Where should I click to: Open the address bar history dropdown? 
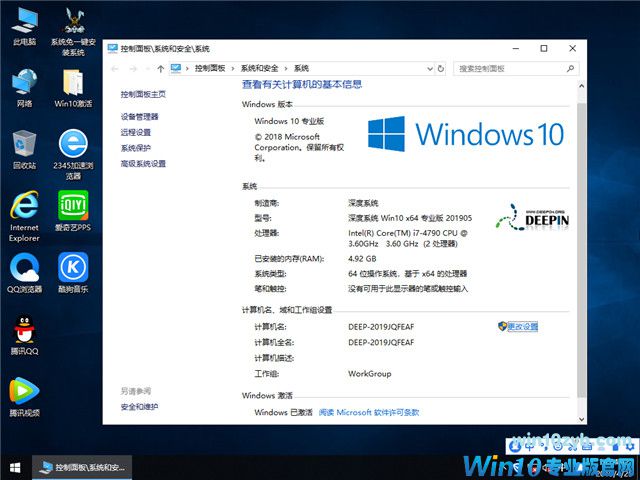[430, 69]
